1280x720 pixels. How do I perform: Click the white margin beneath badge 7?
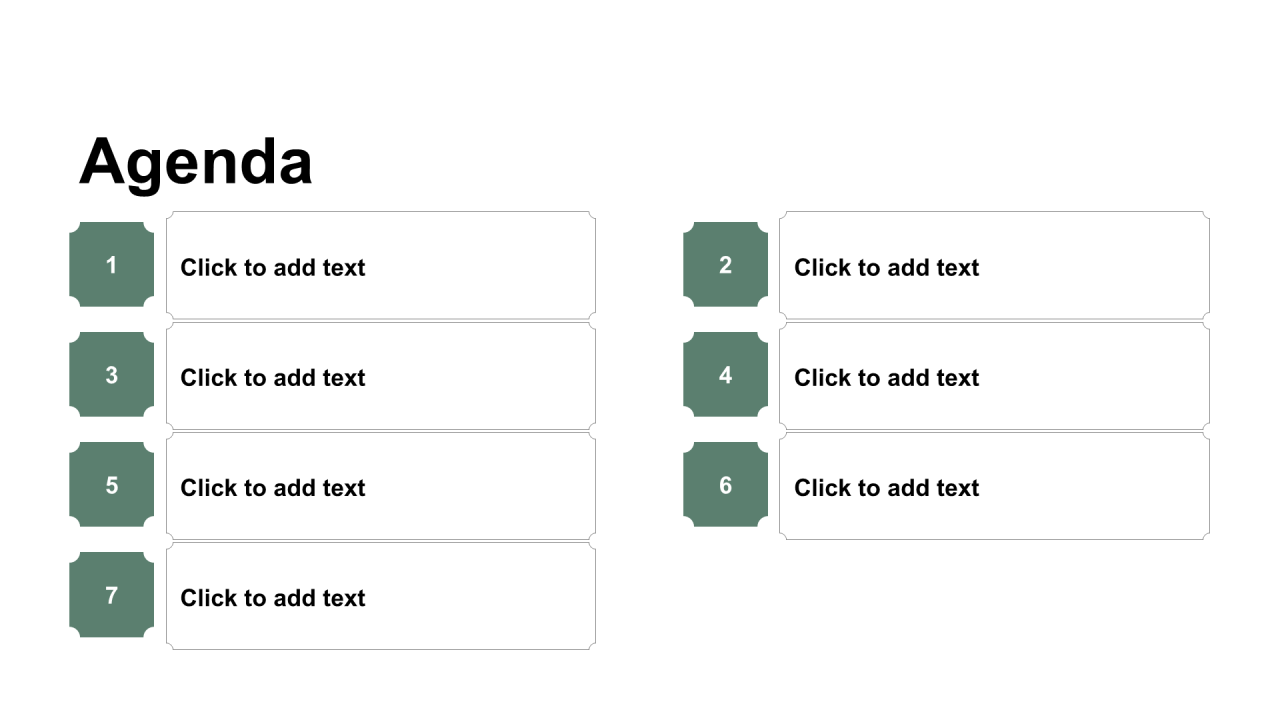coord(111,678)
